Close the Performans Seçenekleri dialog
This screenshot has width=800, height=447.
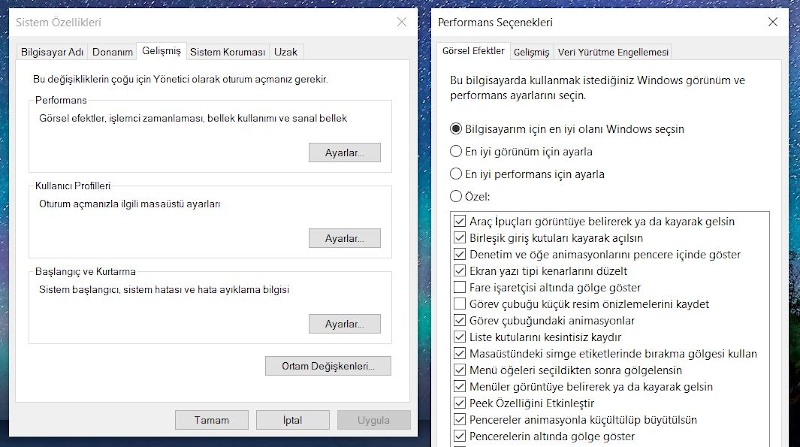click(x=785, y=21)
